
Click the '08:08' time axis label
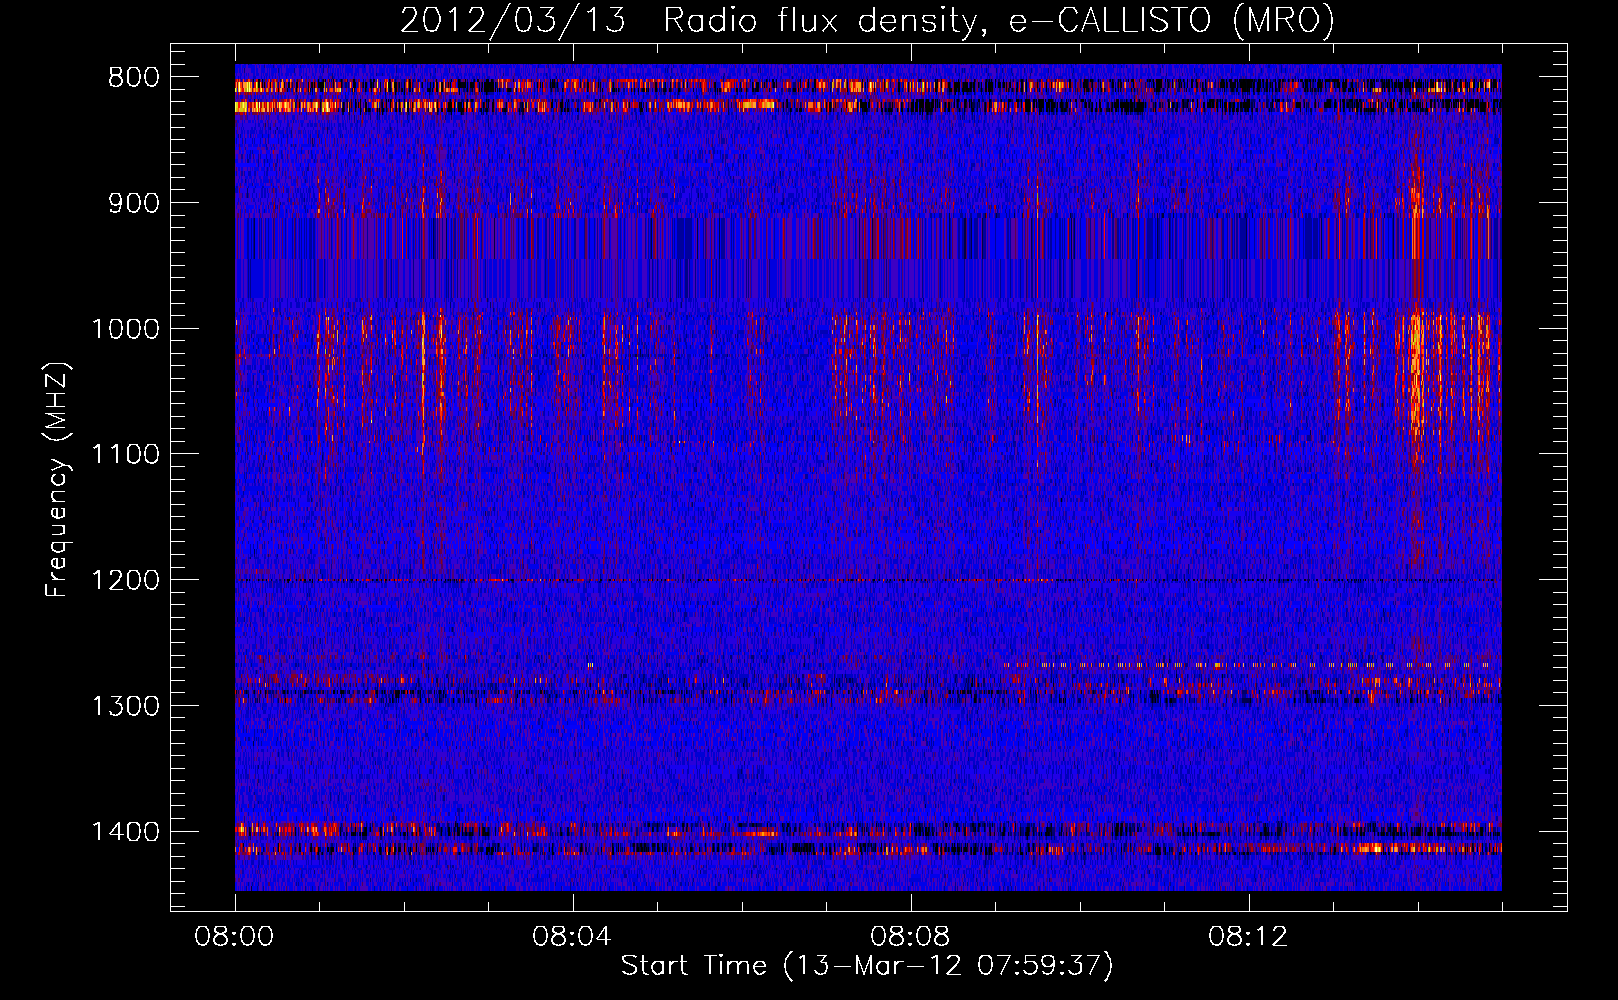click(911, 937)
